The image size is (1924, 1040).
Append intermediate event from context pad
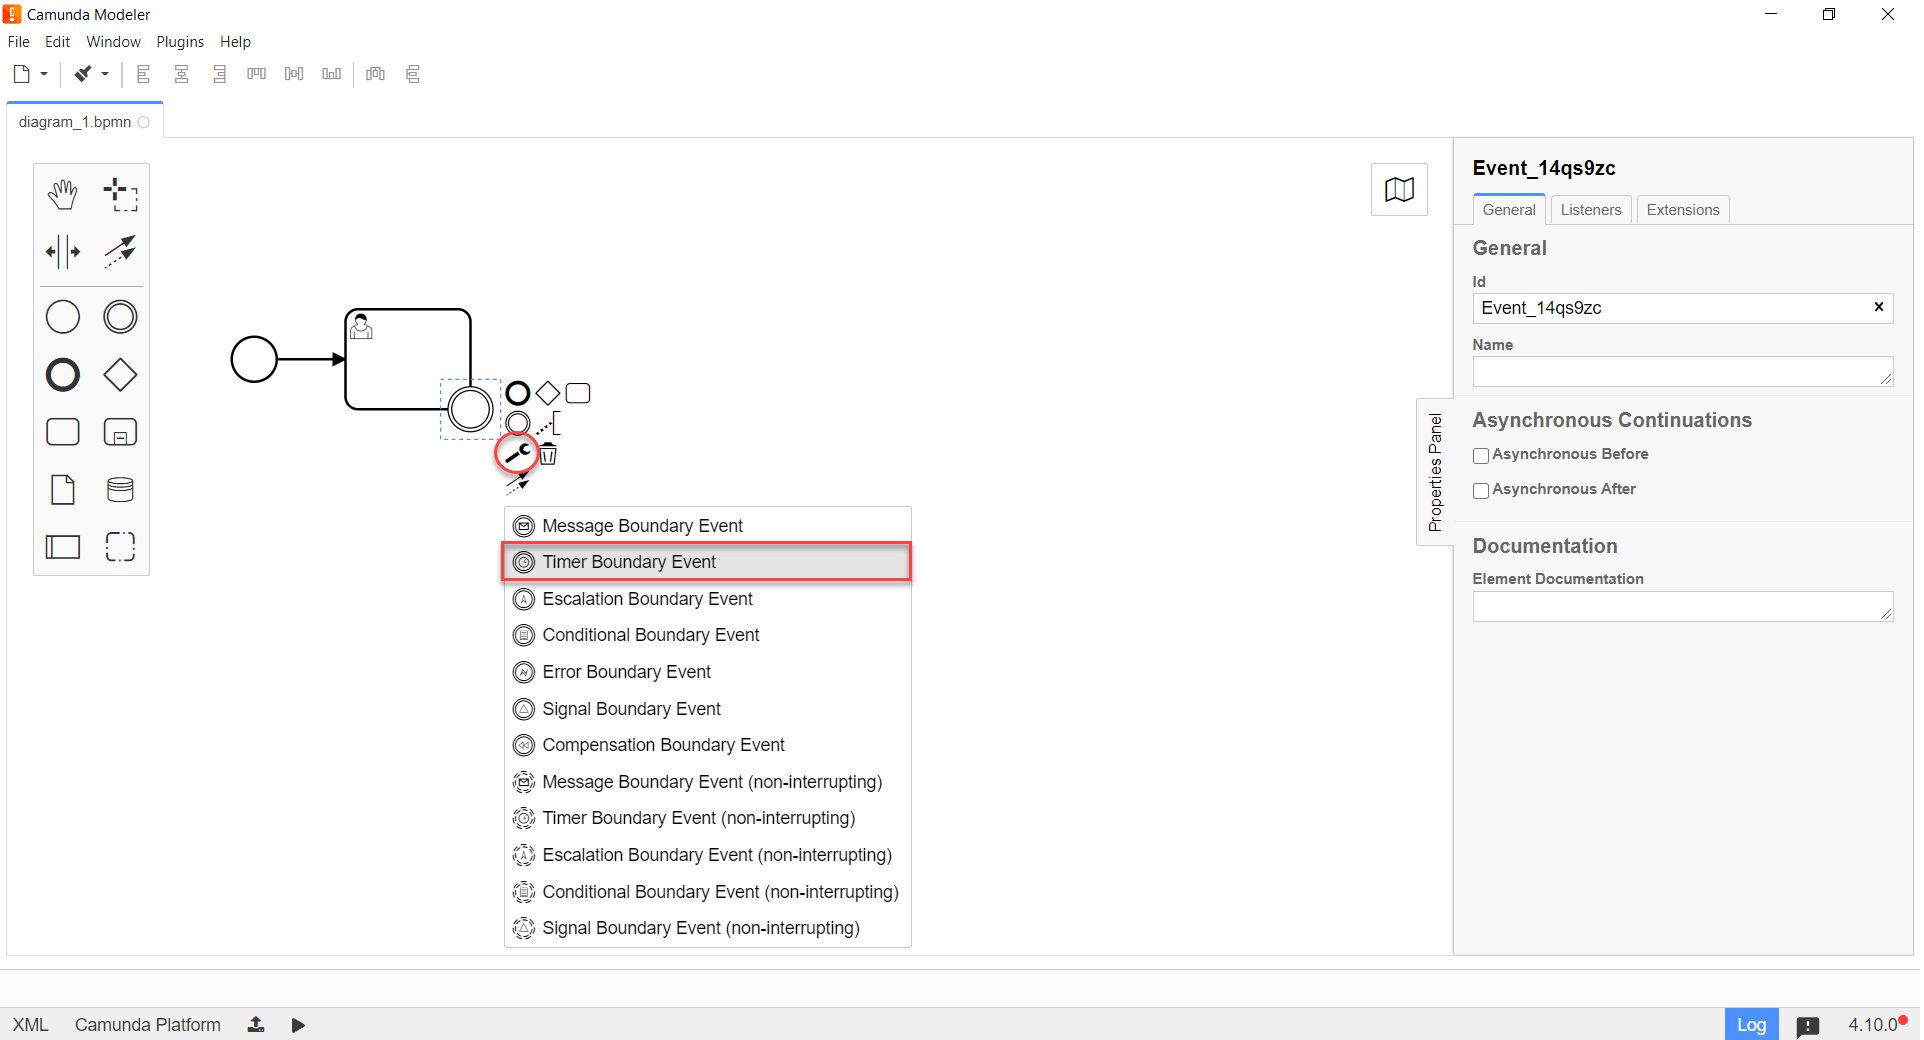(x=517, y=423)
